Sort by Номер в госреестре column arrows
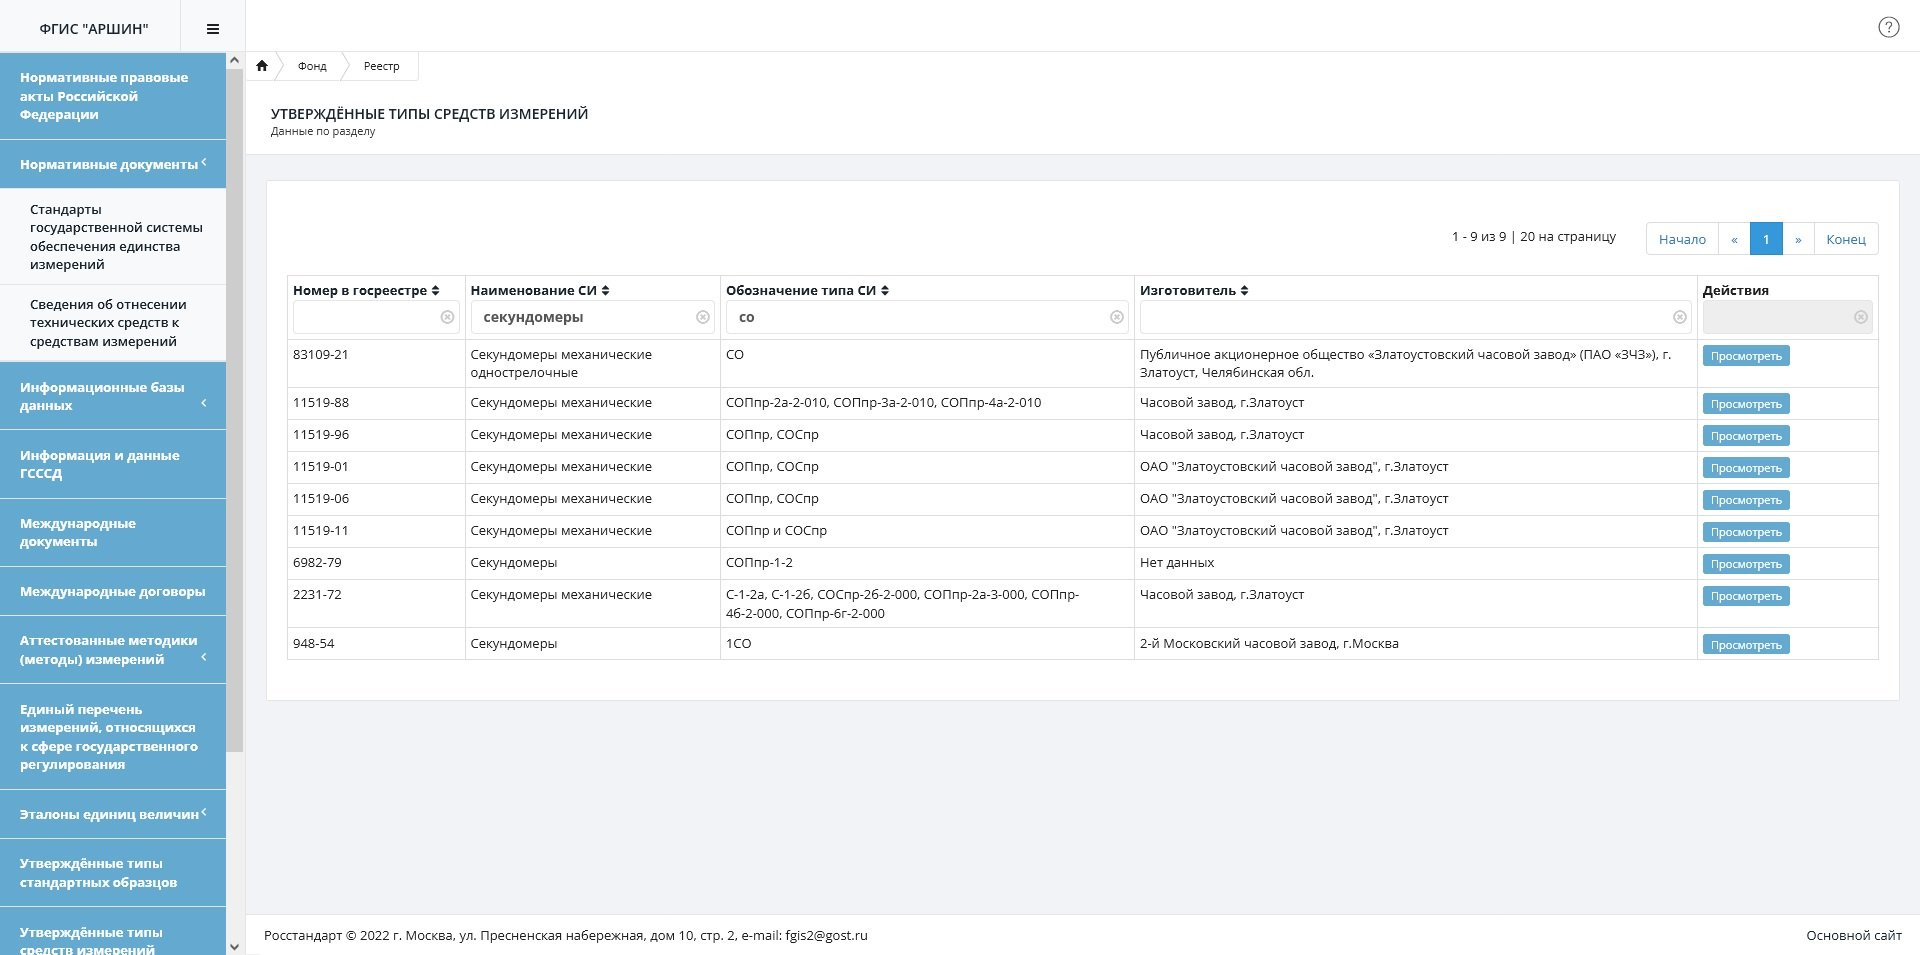The image size is (1920, 955). tap(435, 291)
